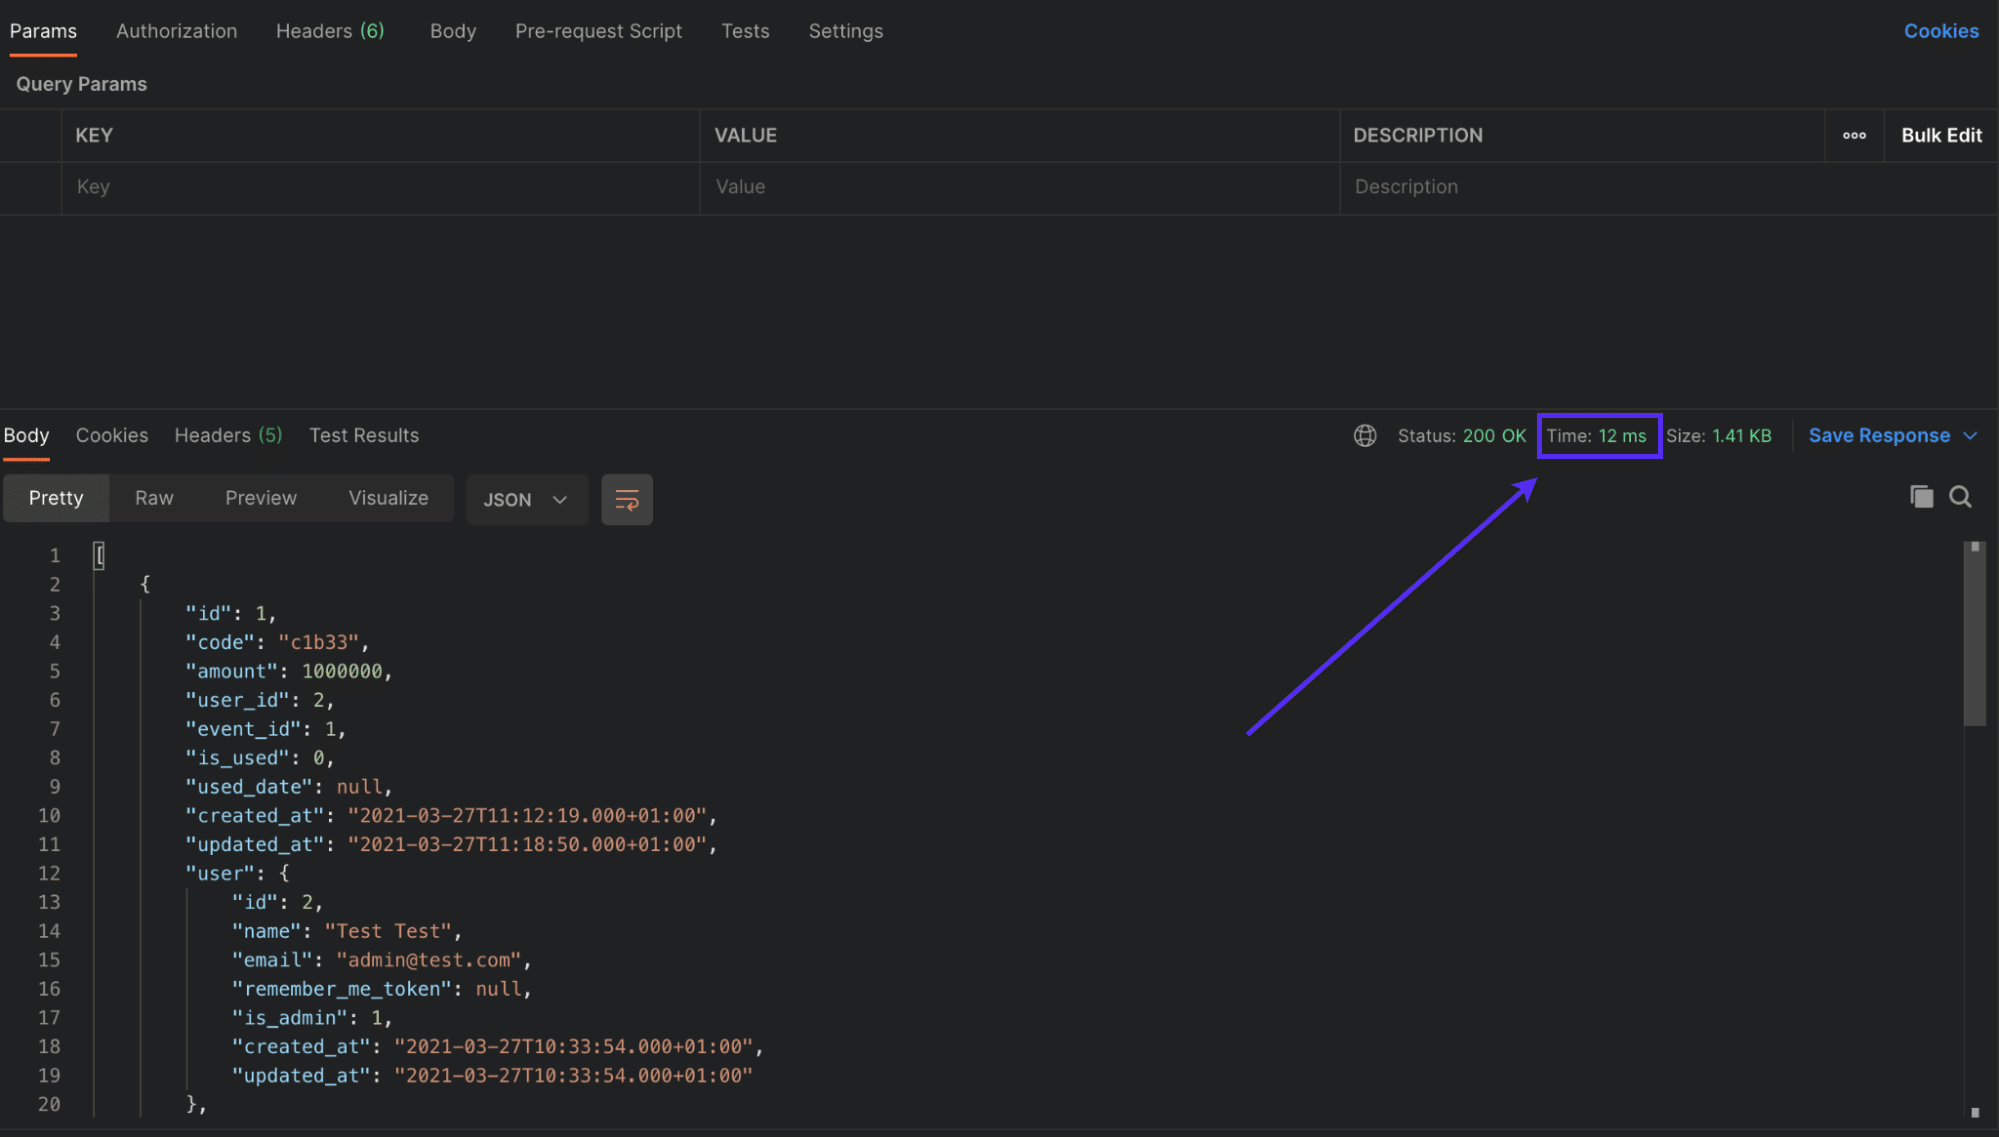Click the response panel vertical scrollbar
Viewport: 1999px width, 1138px height.
pyautogui.click(x=1974, y=630)
